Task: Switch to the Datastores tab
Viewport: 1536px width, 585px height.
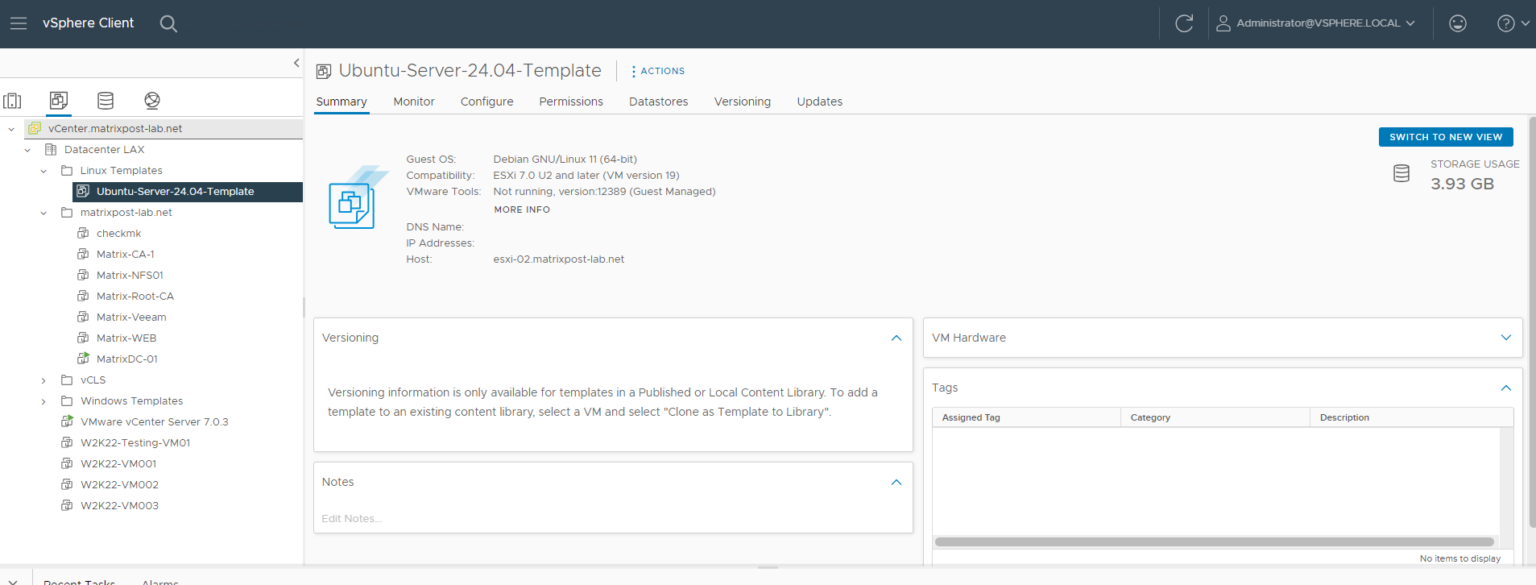Action: point(658,101)
